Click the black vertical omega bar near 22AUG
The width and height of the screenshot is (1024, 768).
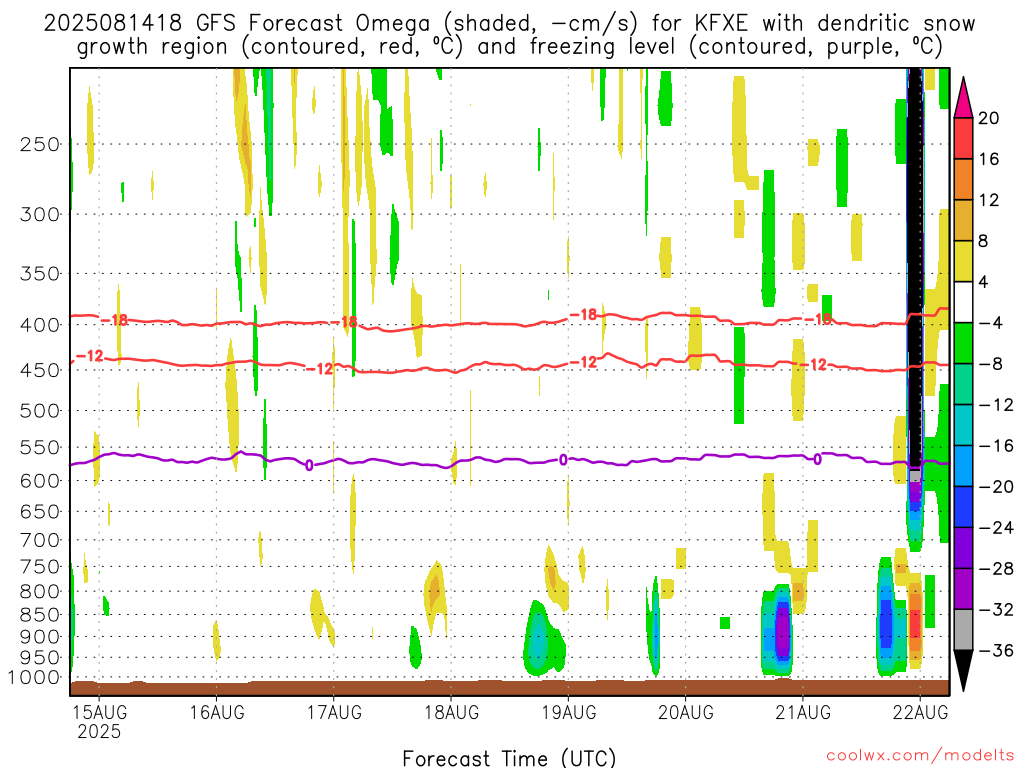click(x=915, y=268)
